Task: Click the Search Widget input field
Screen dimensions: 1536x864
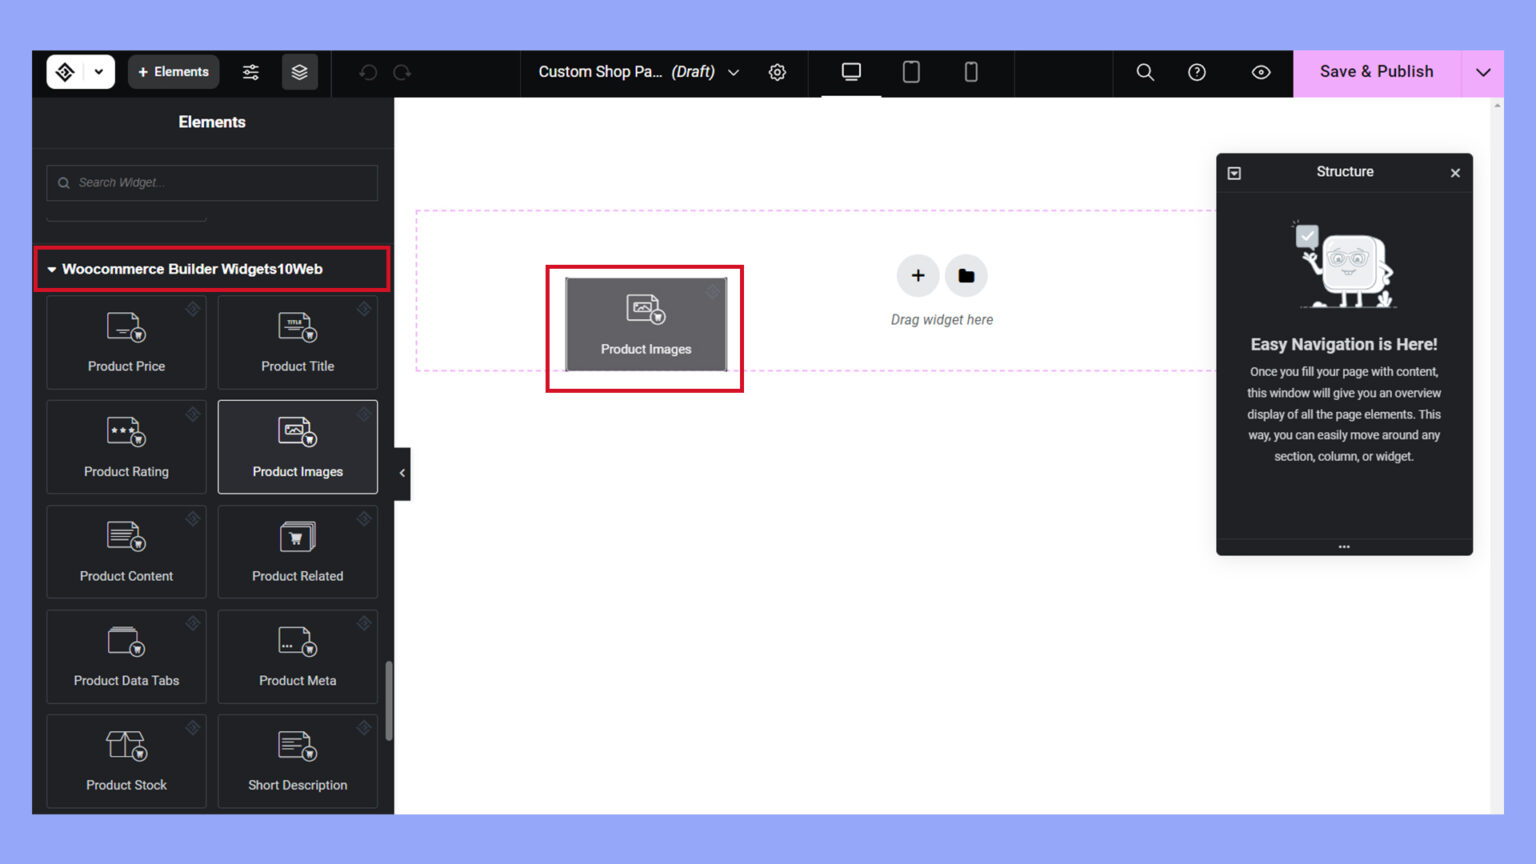Action: click(x=212, y=183)
